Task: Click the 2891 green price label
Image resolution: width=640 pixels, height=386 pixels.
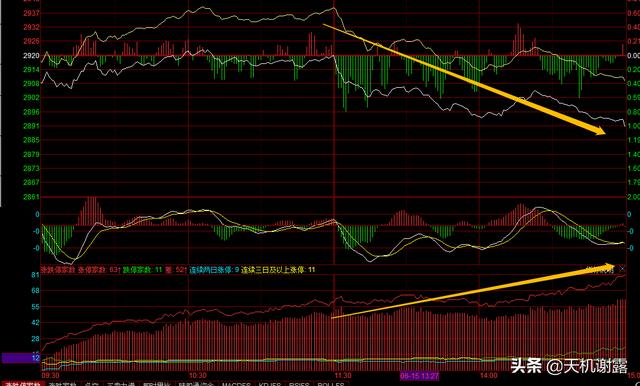Action: (31, 126)
